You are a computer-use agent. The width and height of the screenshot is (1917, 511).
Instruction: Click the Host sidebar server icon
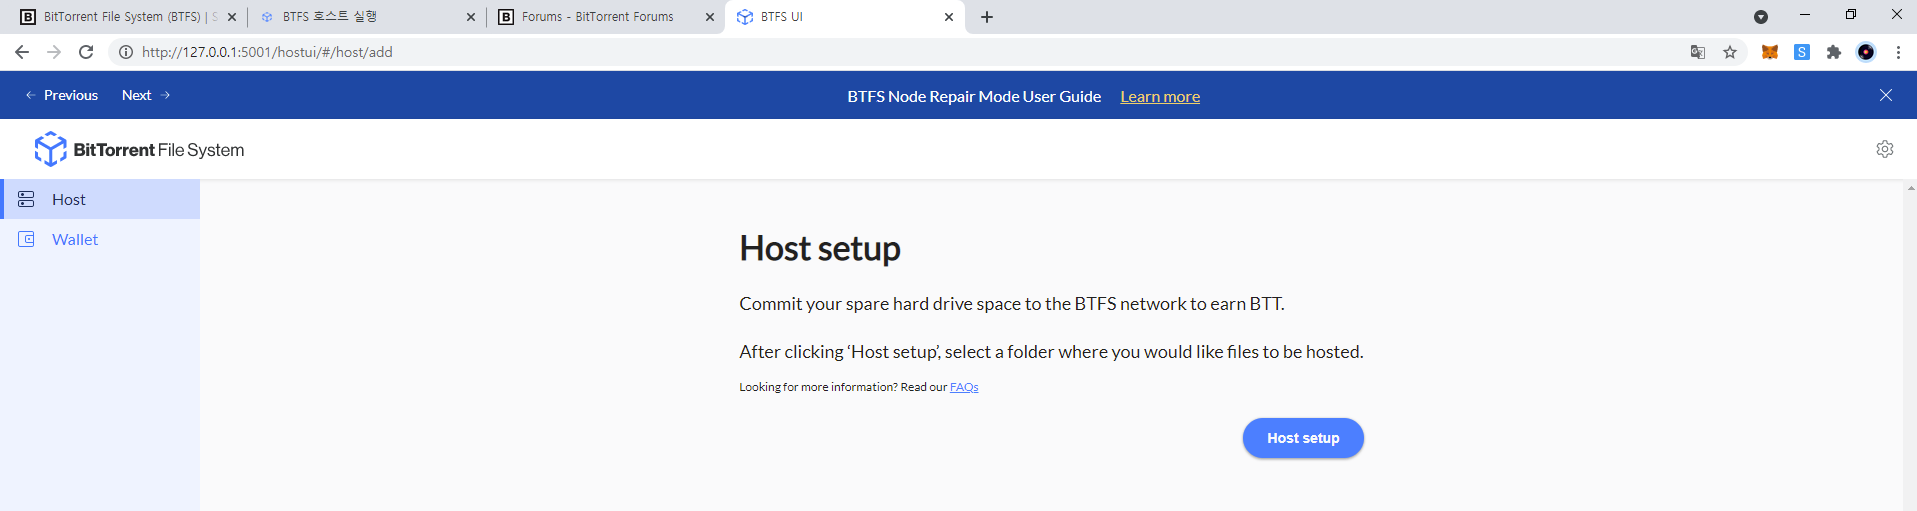click(x=26, y=199)
